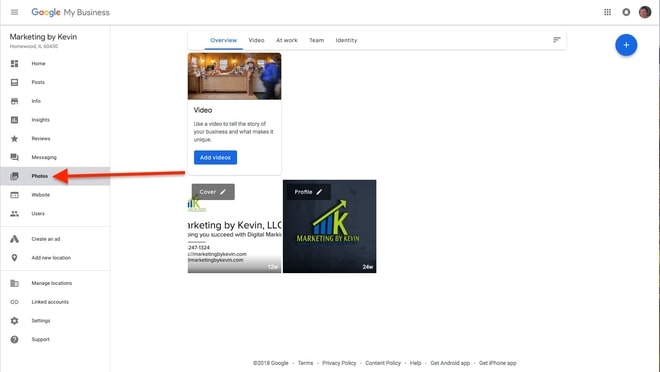Open the sort filter icon
Image resolution: width=660 pixels, height=372 pixels.
pos(556,40)
